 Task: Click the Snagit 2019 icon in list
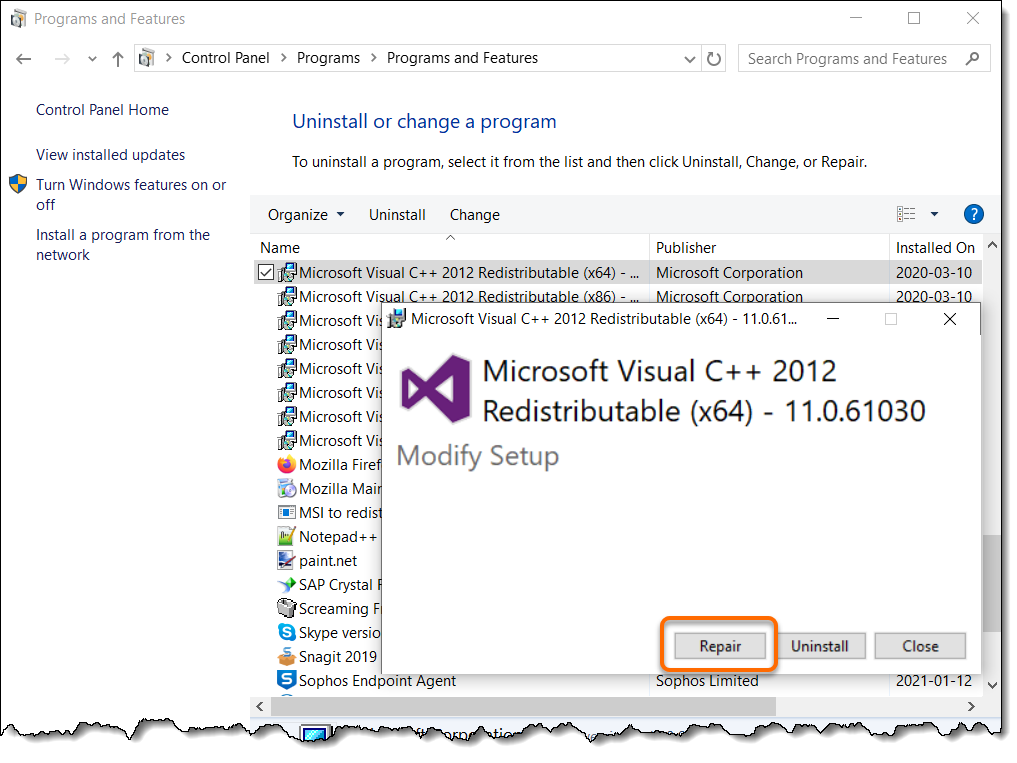(x=287, y=657)
